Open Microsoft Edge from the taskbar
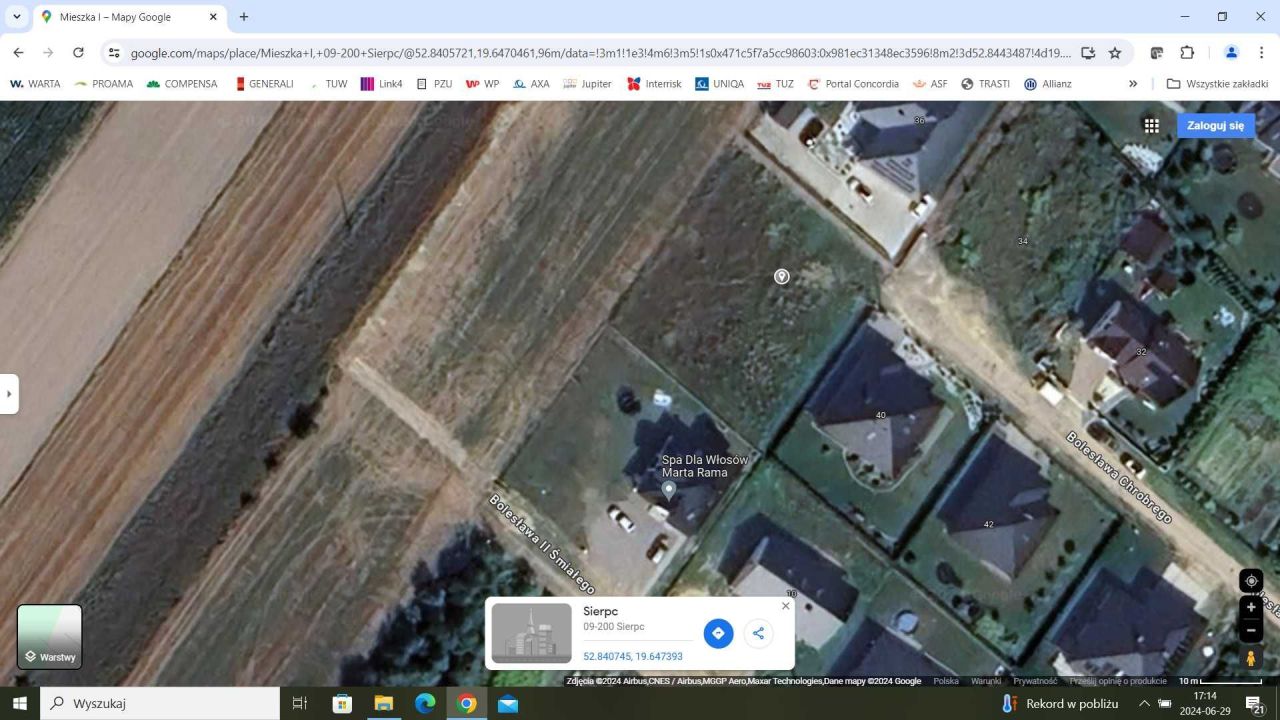Image resolution: width=1280 pixels, height=720 pixels. pos(425,703)
